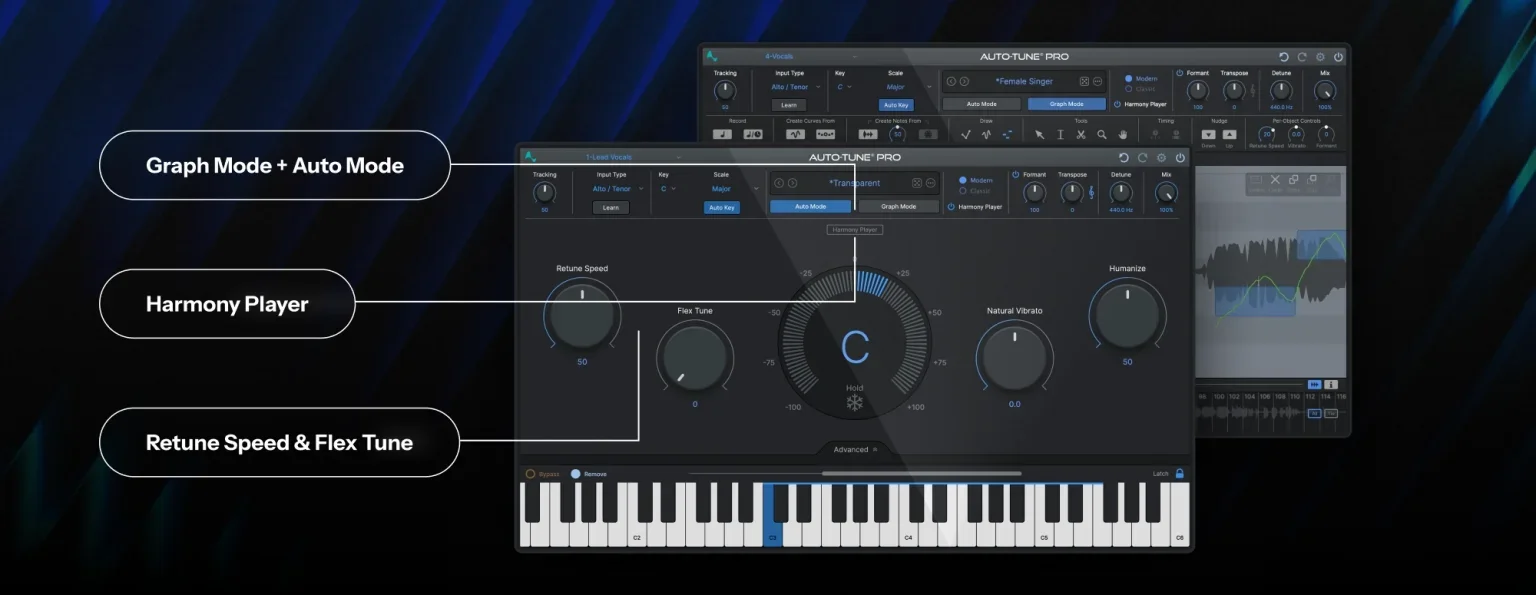Image resolution: width=1536 pixels, height=595 pixels.
Task: Select the Draw notes tool in the back window
Action: point(1007,134)
